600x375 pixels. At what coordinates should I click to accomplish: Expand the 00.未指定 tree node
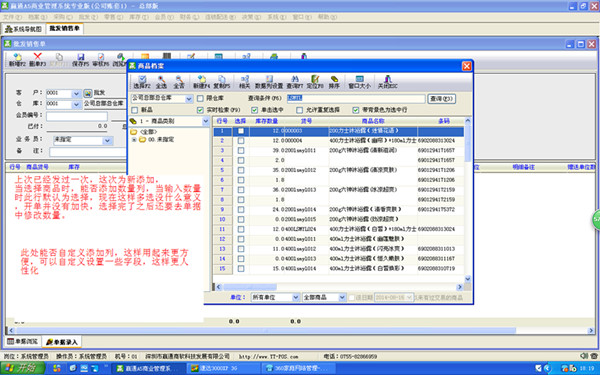coord(134,140)
